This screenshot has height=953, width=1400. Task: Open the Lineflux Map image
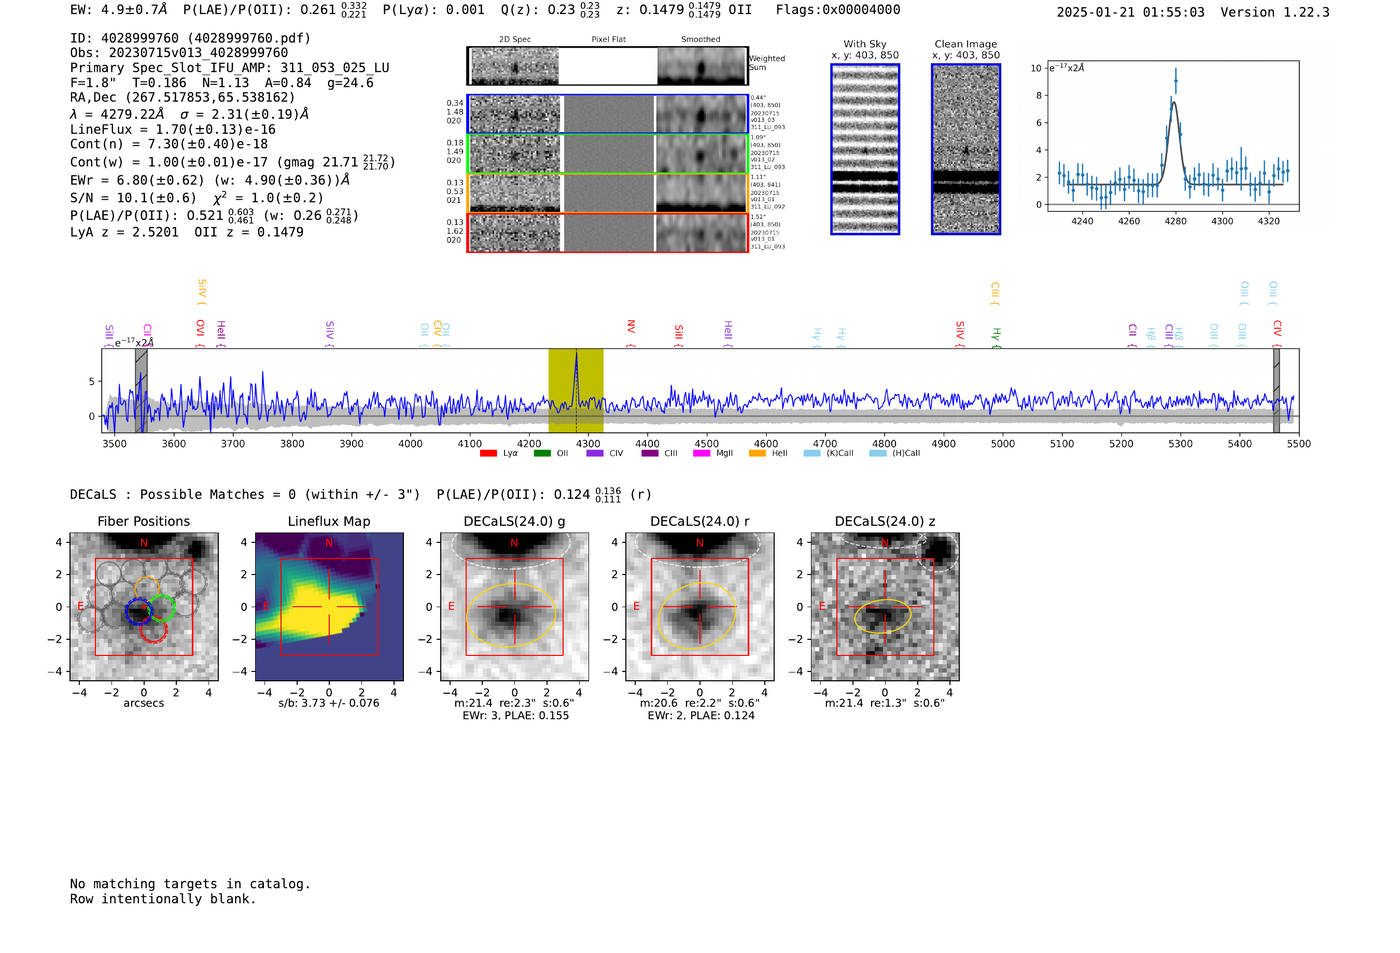(x=329, y=607)
